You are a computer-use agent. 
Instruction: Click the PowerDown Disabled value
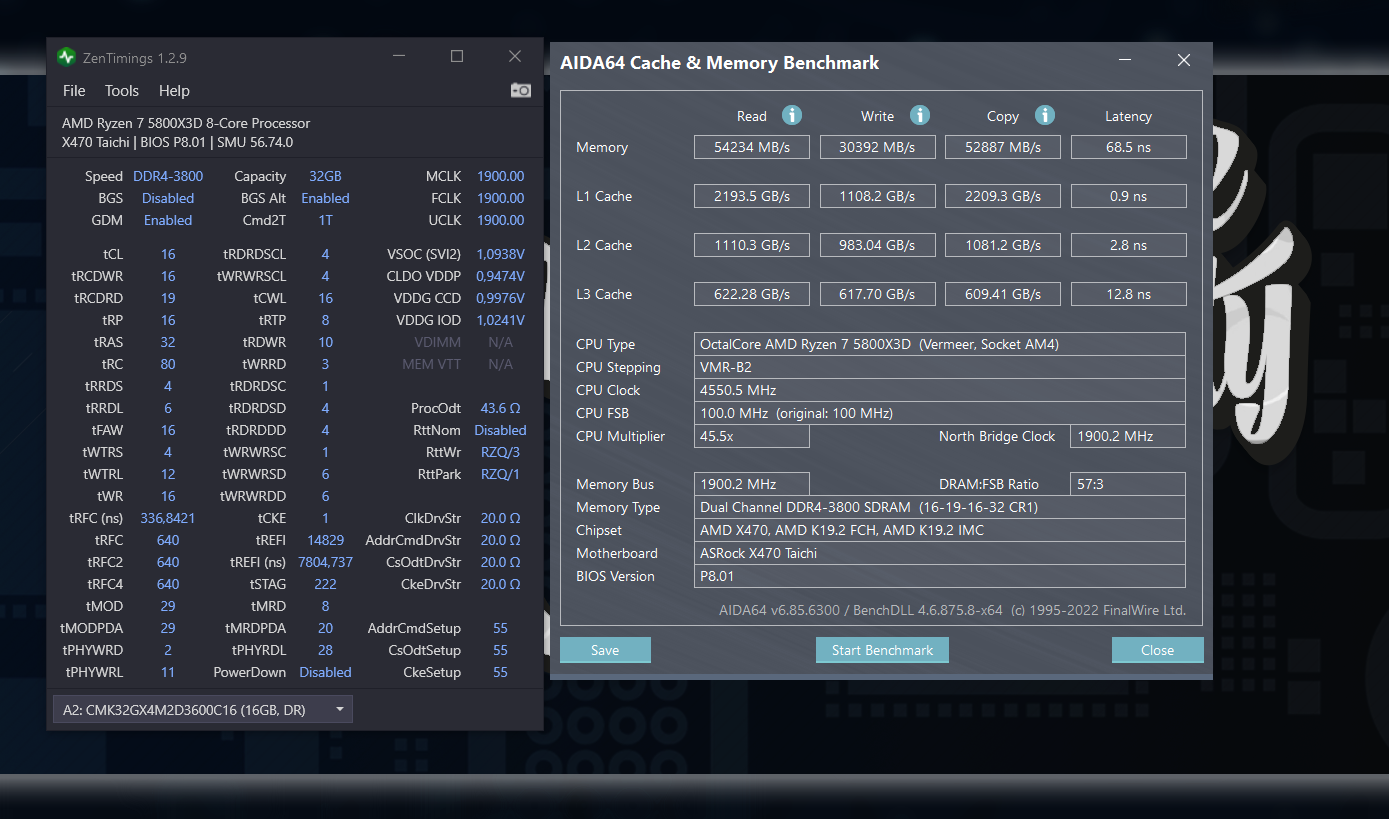325,672
